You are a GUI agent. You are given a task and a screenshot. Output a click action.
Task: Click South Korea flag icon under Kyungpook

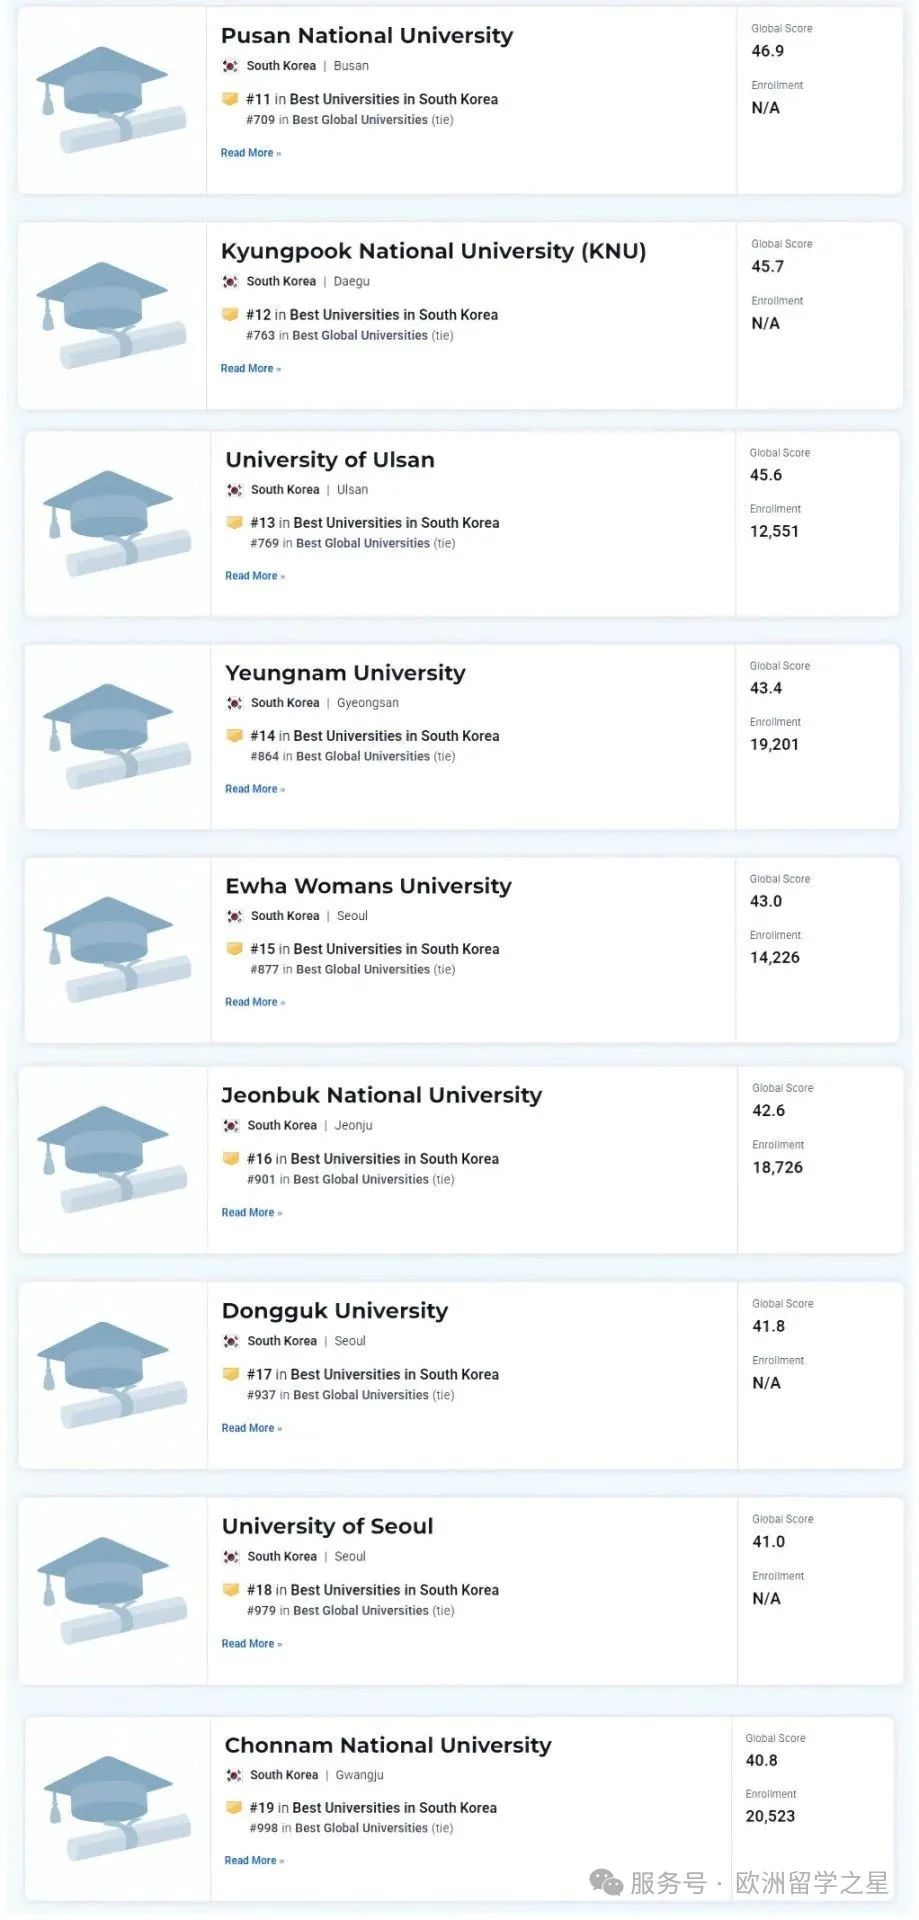(x=230, y=282)
